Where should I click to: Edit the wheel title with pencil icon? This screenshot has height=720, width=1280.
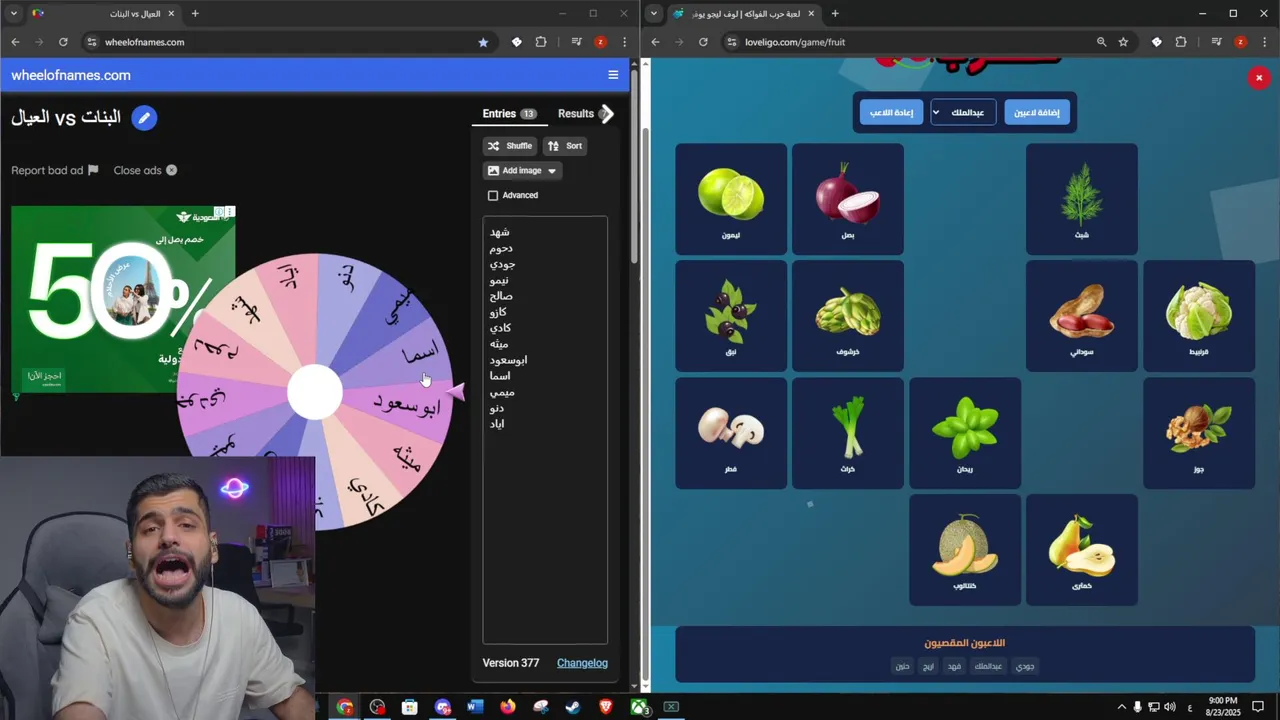pos(144,118)
